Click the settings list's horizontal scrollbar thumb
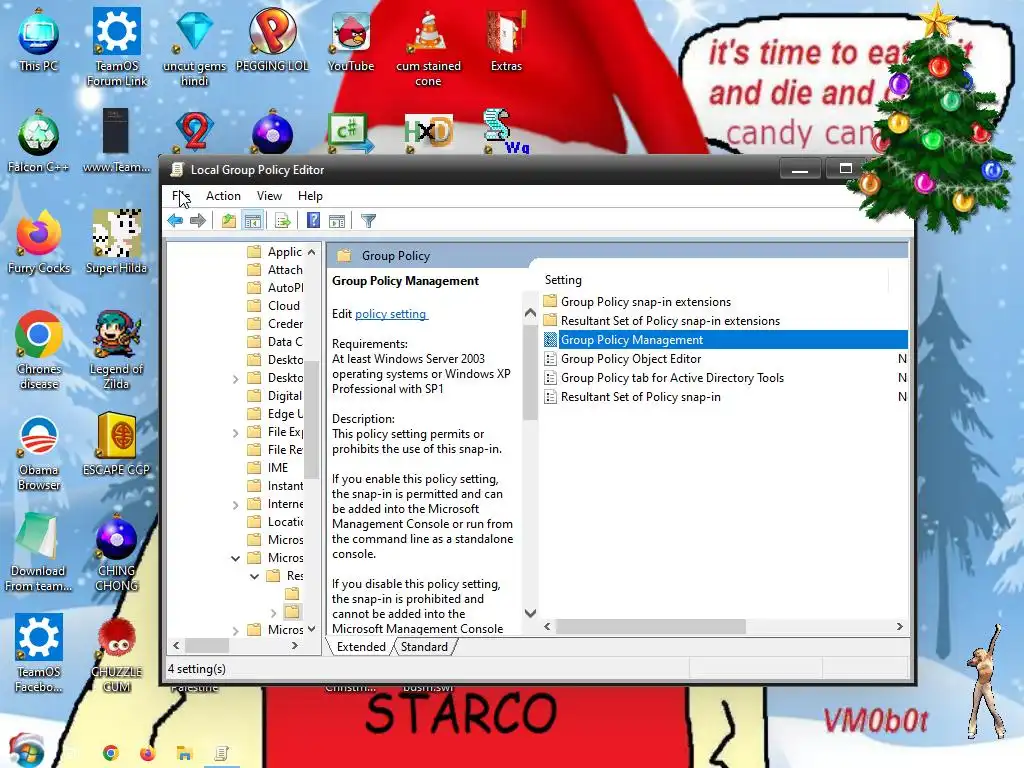Image resolution: width=1024 pixels, height=768 pixels. tap(650, 626)
